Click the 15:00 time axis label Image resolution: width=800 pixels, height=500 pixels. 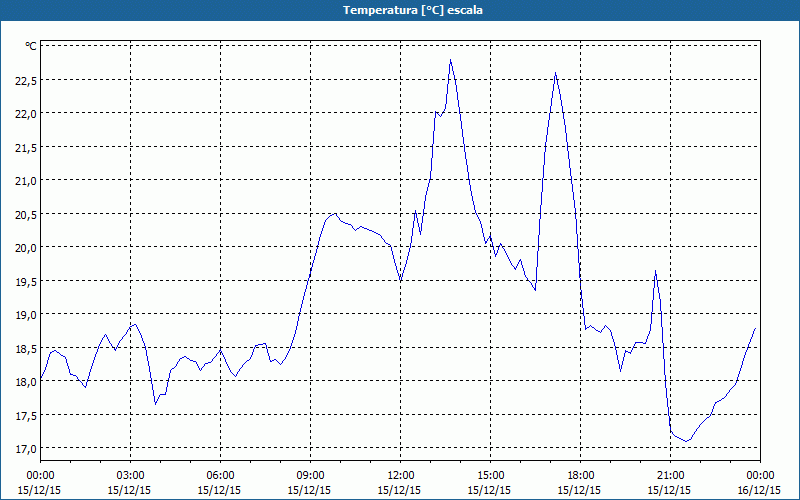pyautogui.click(x=490, y=476)
